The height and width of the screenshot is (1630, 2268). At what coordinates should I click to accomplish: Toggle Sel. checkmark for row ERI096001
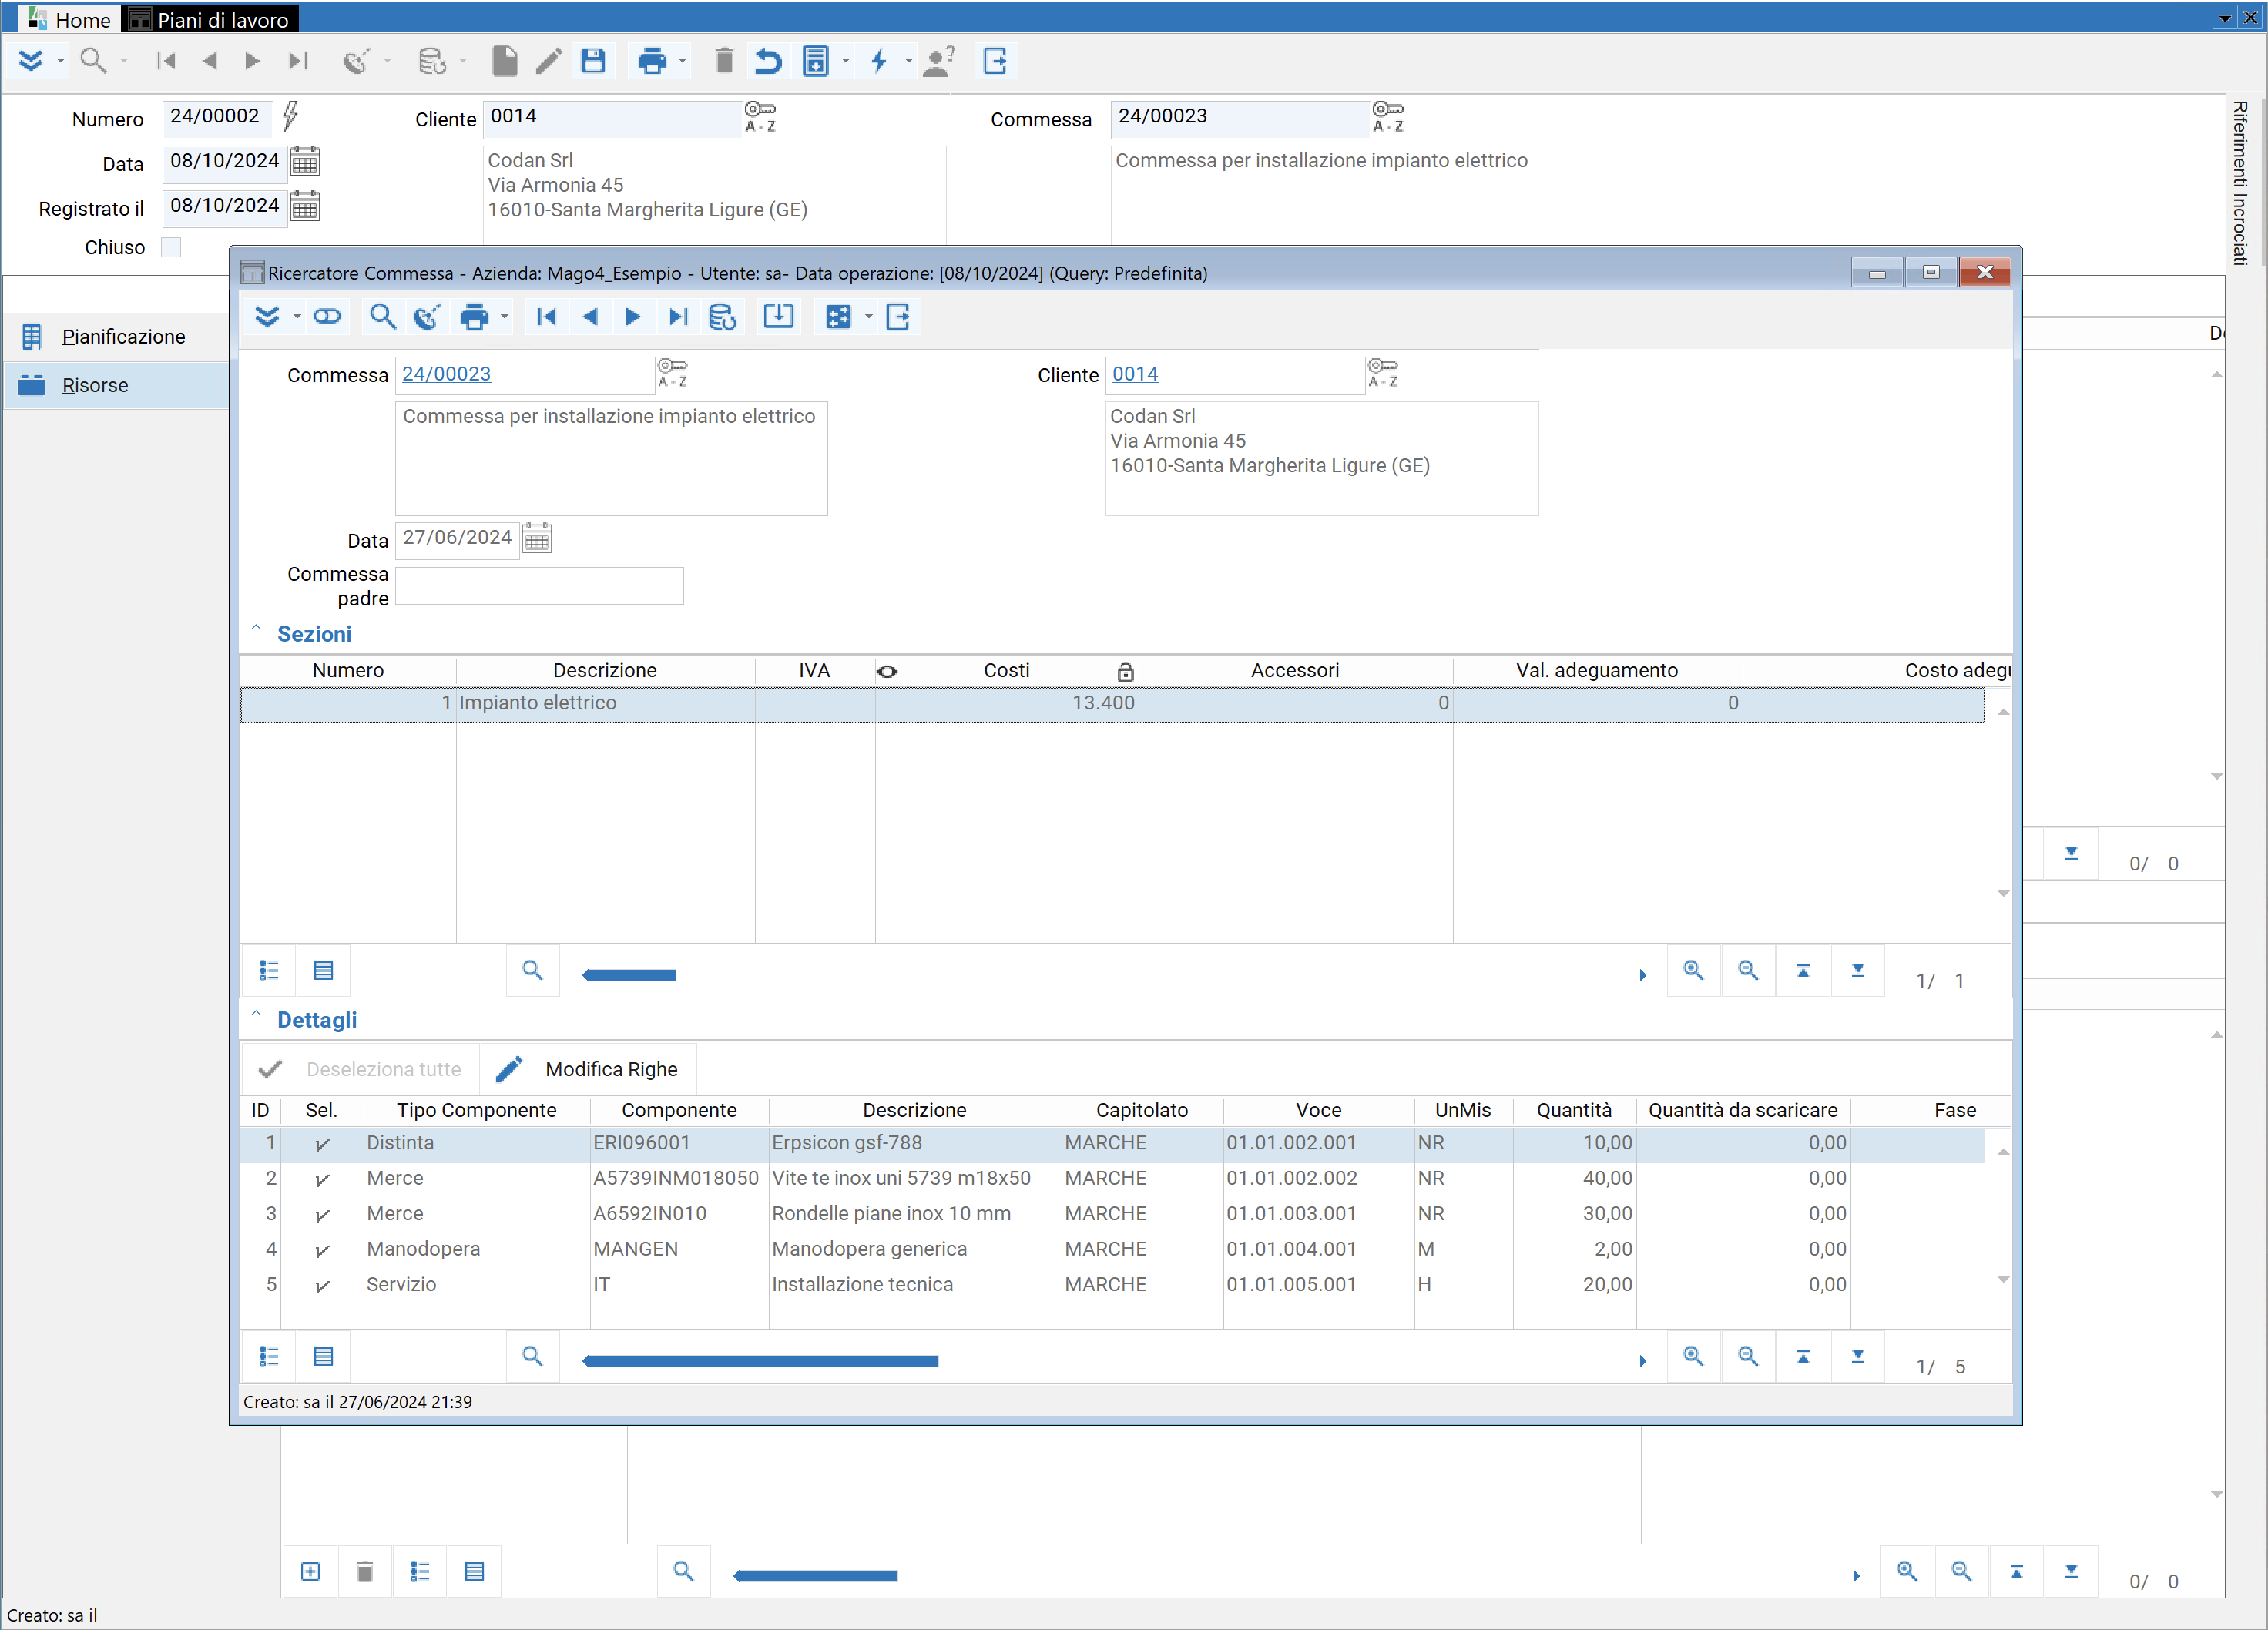click(322, 1144)
